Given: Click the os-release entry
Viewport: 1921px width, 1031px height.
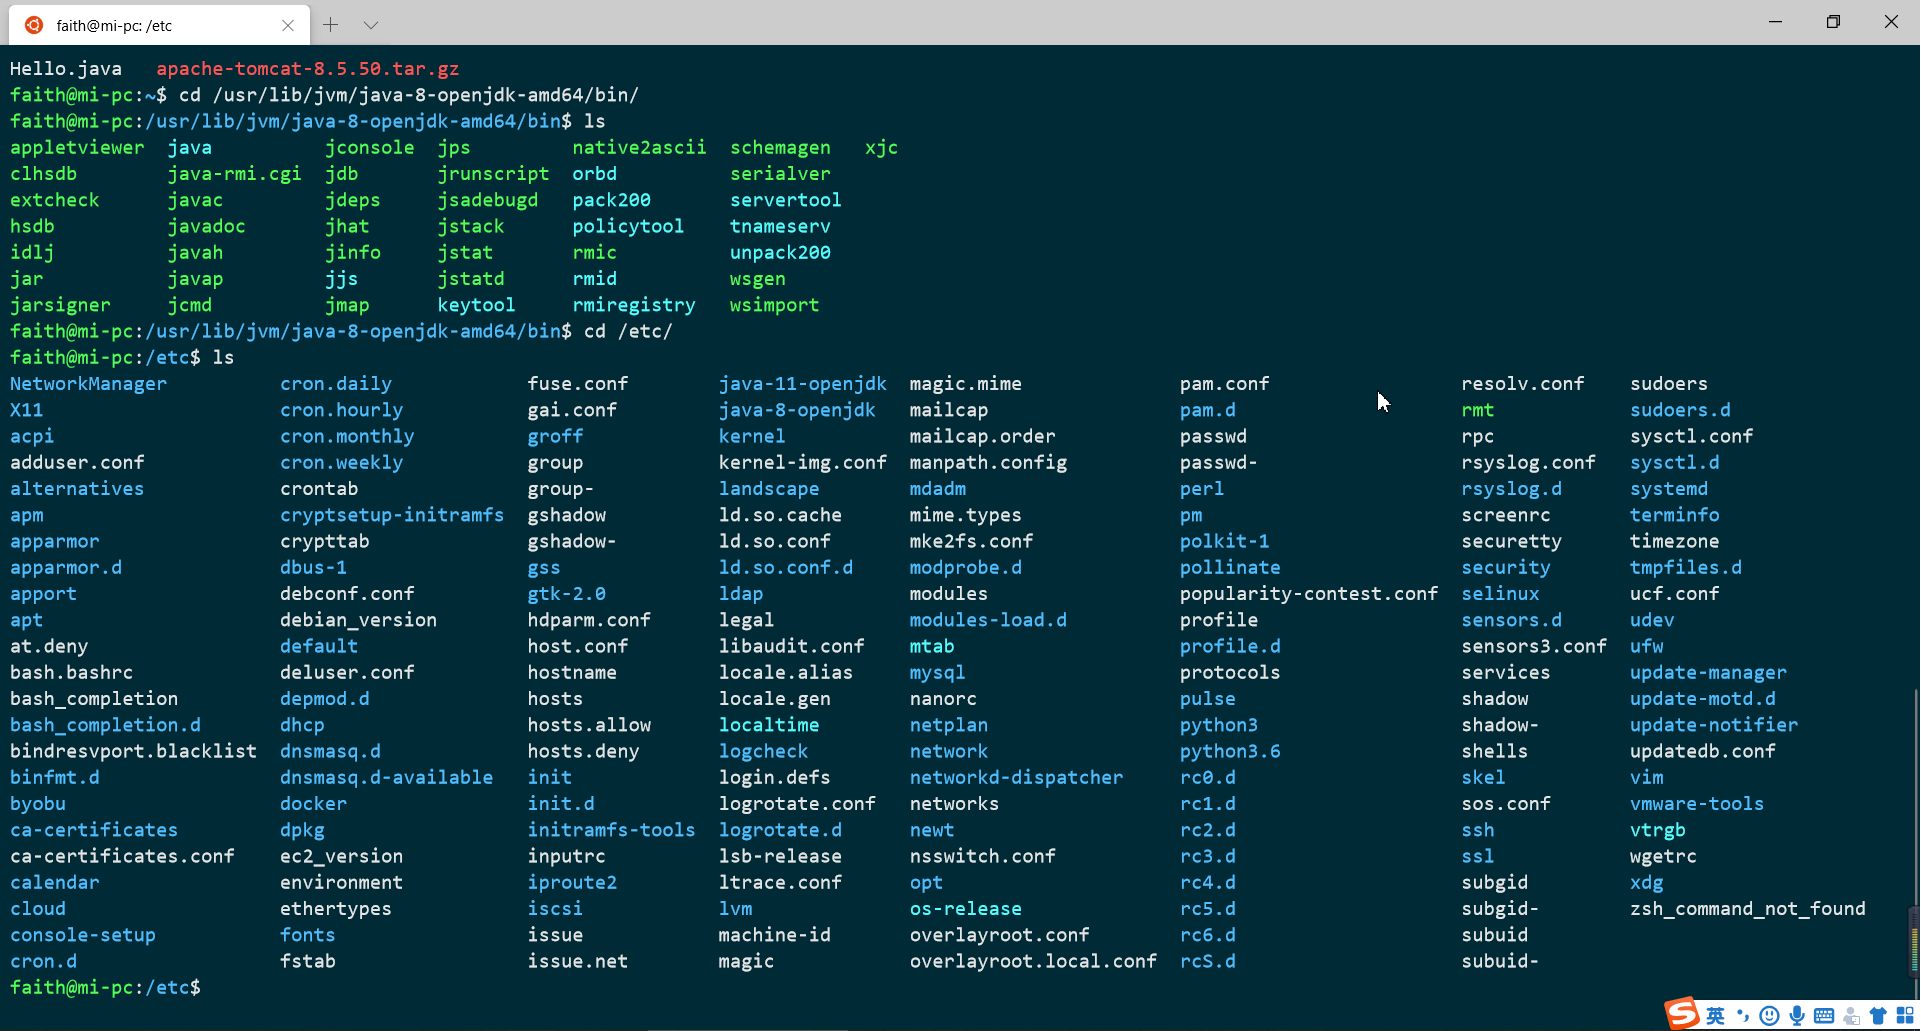Looking at the screenshot, I should pos(966,909).
